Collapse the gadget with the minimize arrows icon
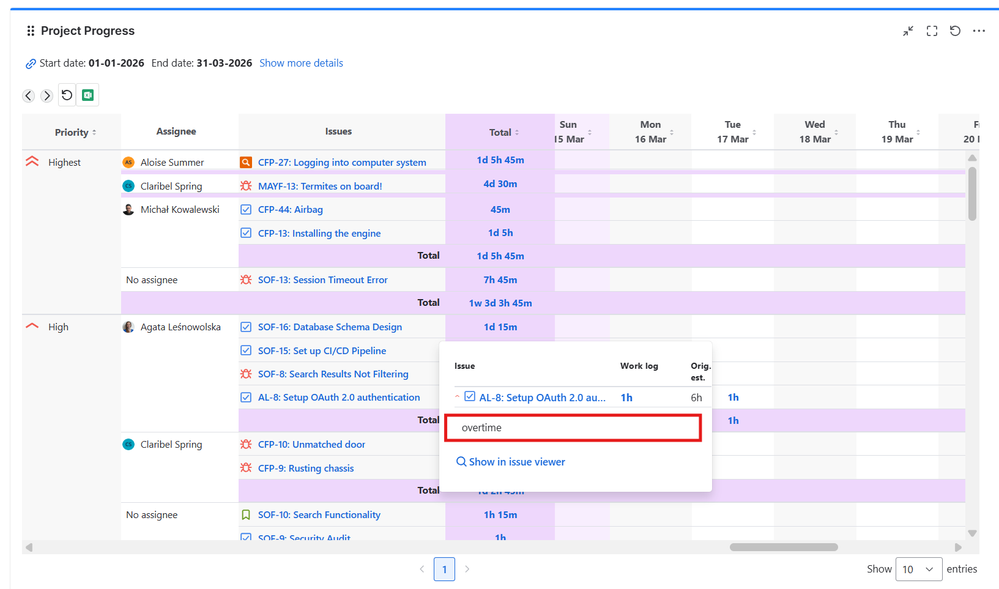This screenshot has height=589, width=999. 907,31
